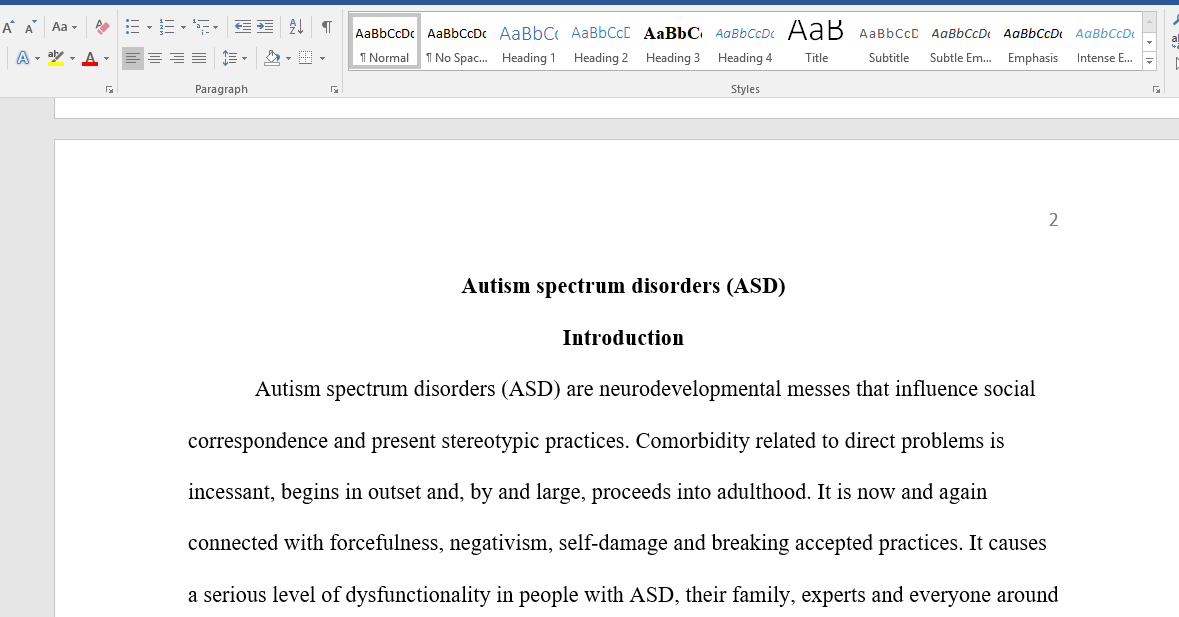The width and height of the screenshot is (1179, 617).
Task: Click the title Autism spectrum disorders (ASD)
Action: pyautogui.click(x=623, y=286)
